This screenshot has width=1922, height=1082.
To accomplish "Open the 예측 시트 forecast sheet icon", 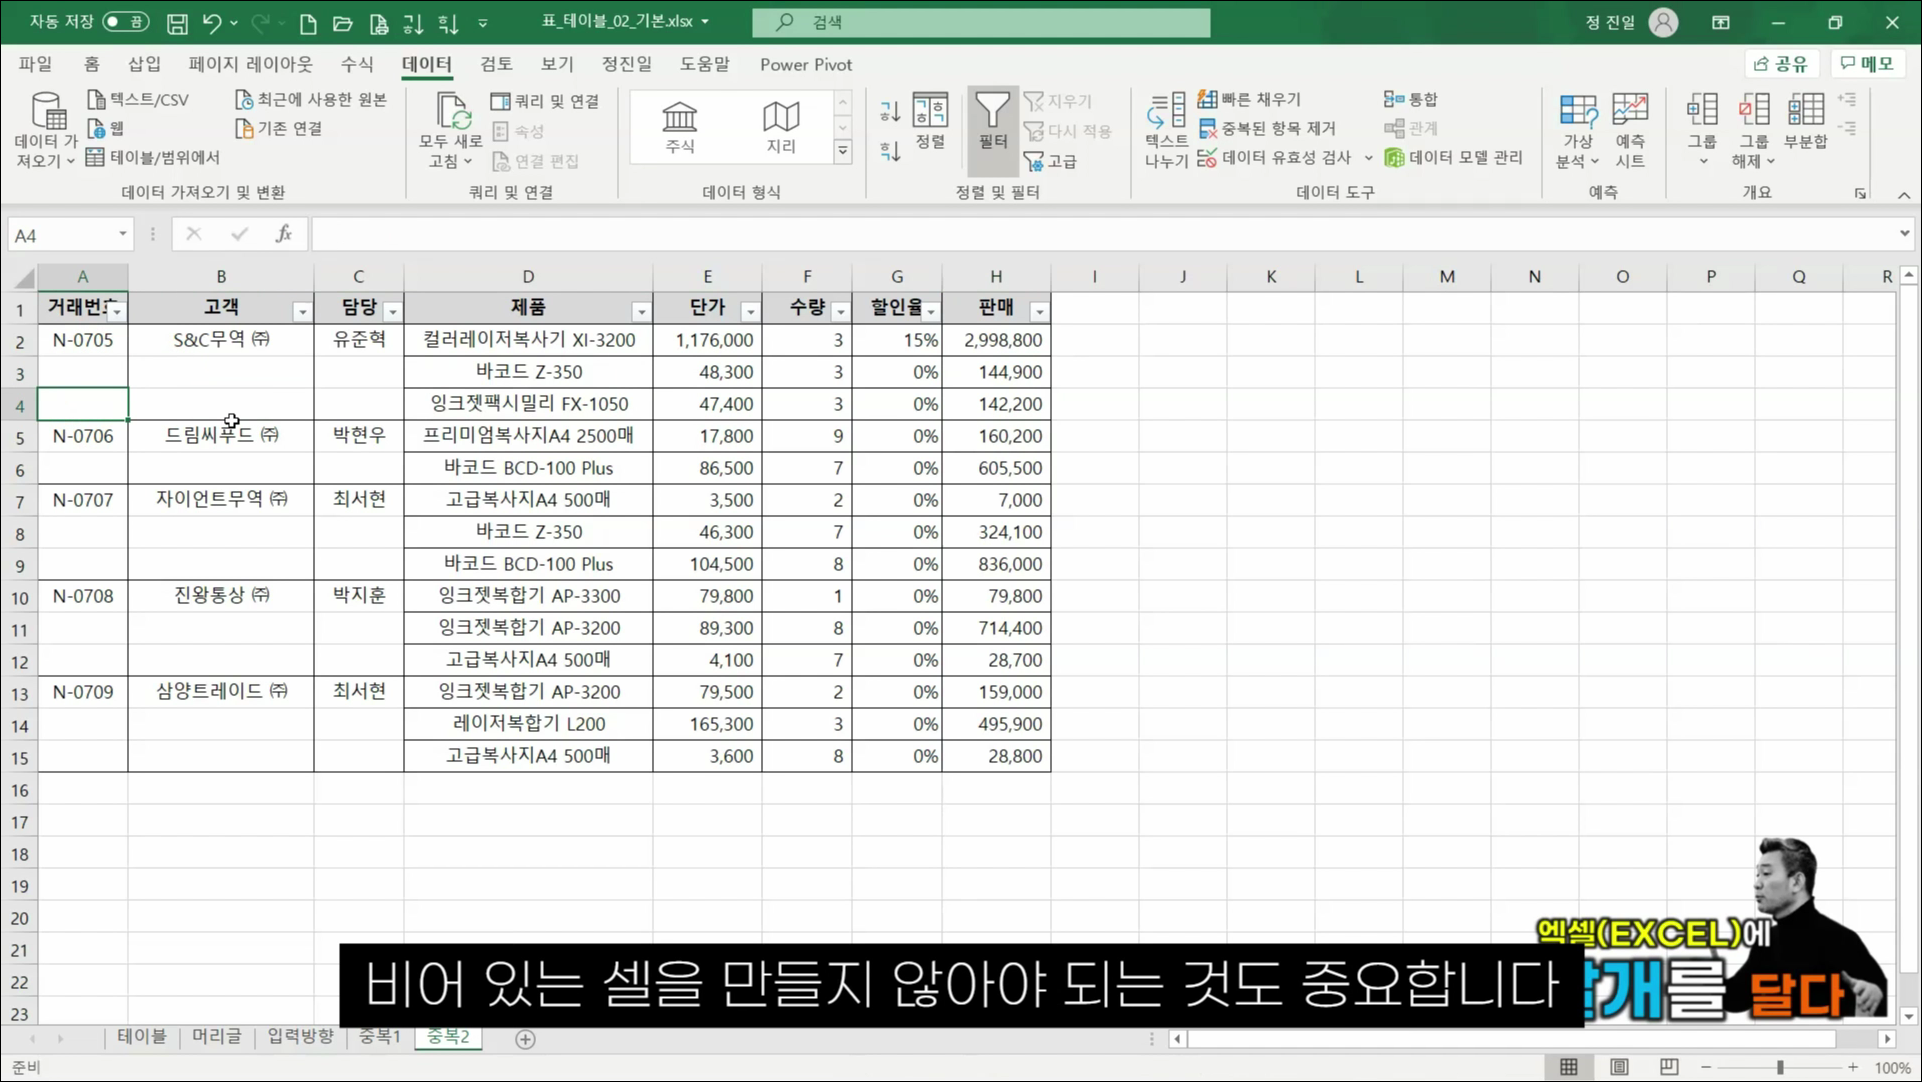I will (x=1630, y=128).
